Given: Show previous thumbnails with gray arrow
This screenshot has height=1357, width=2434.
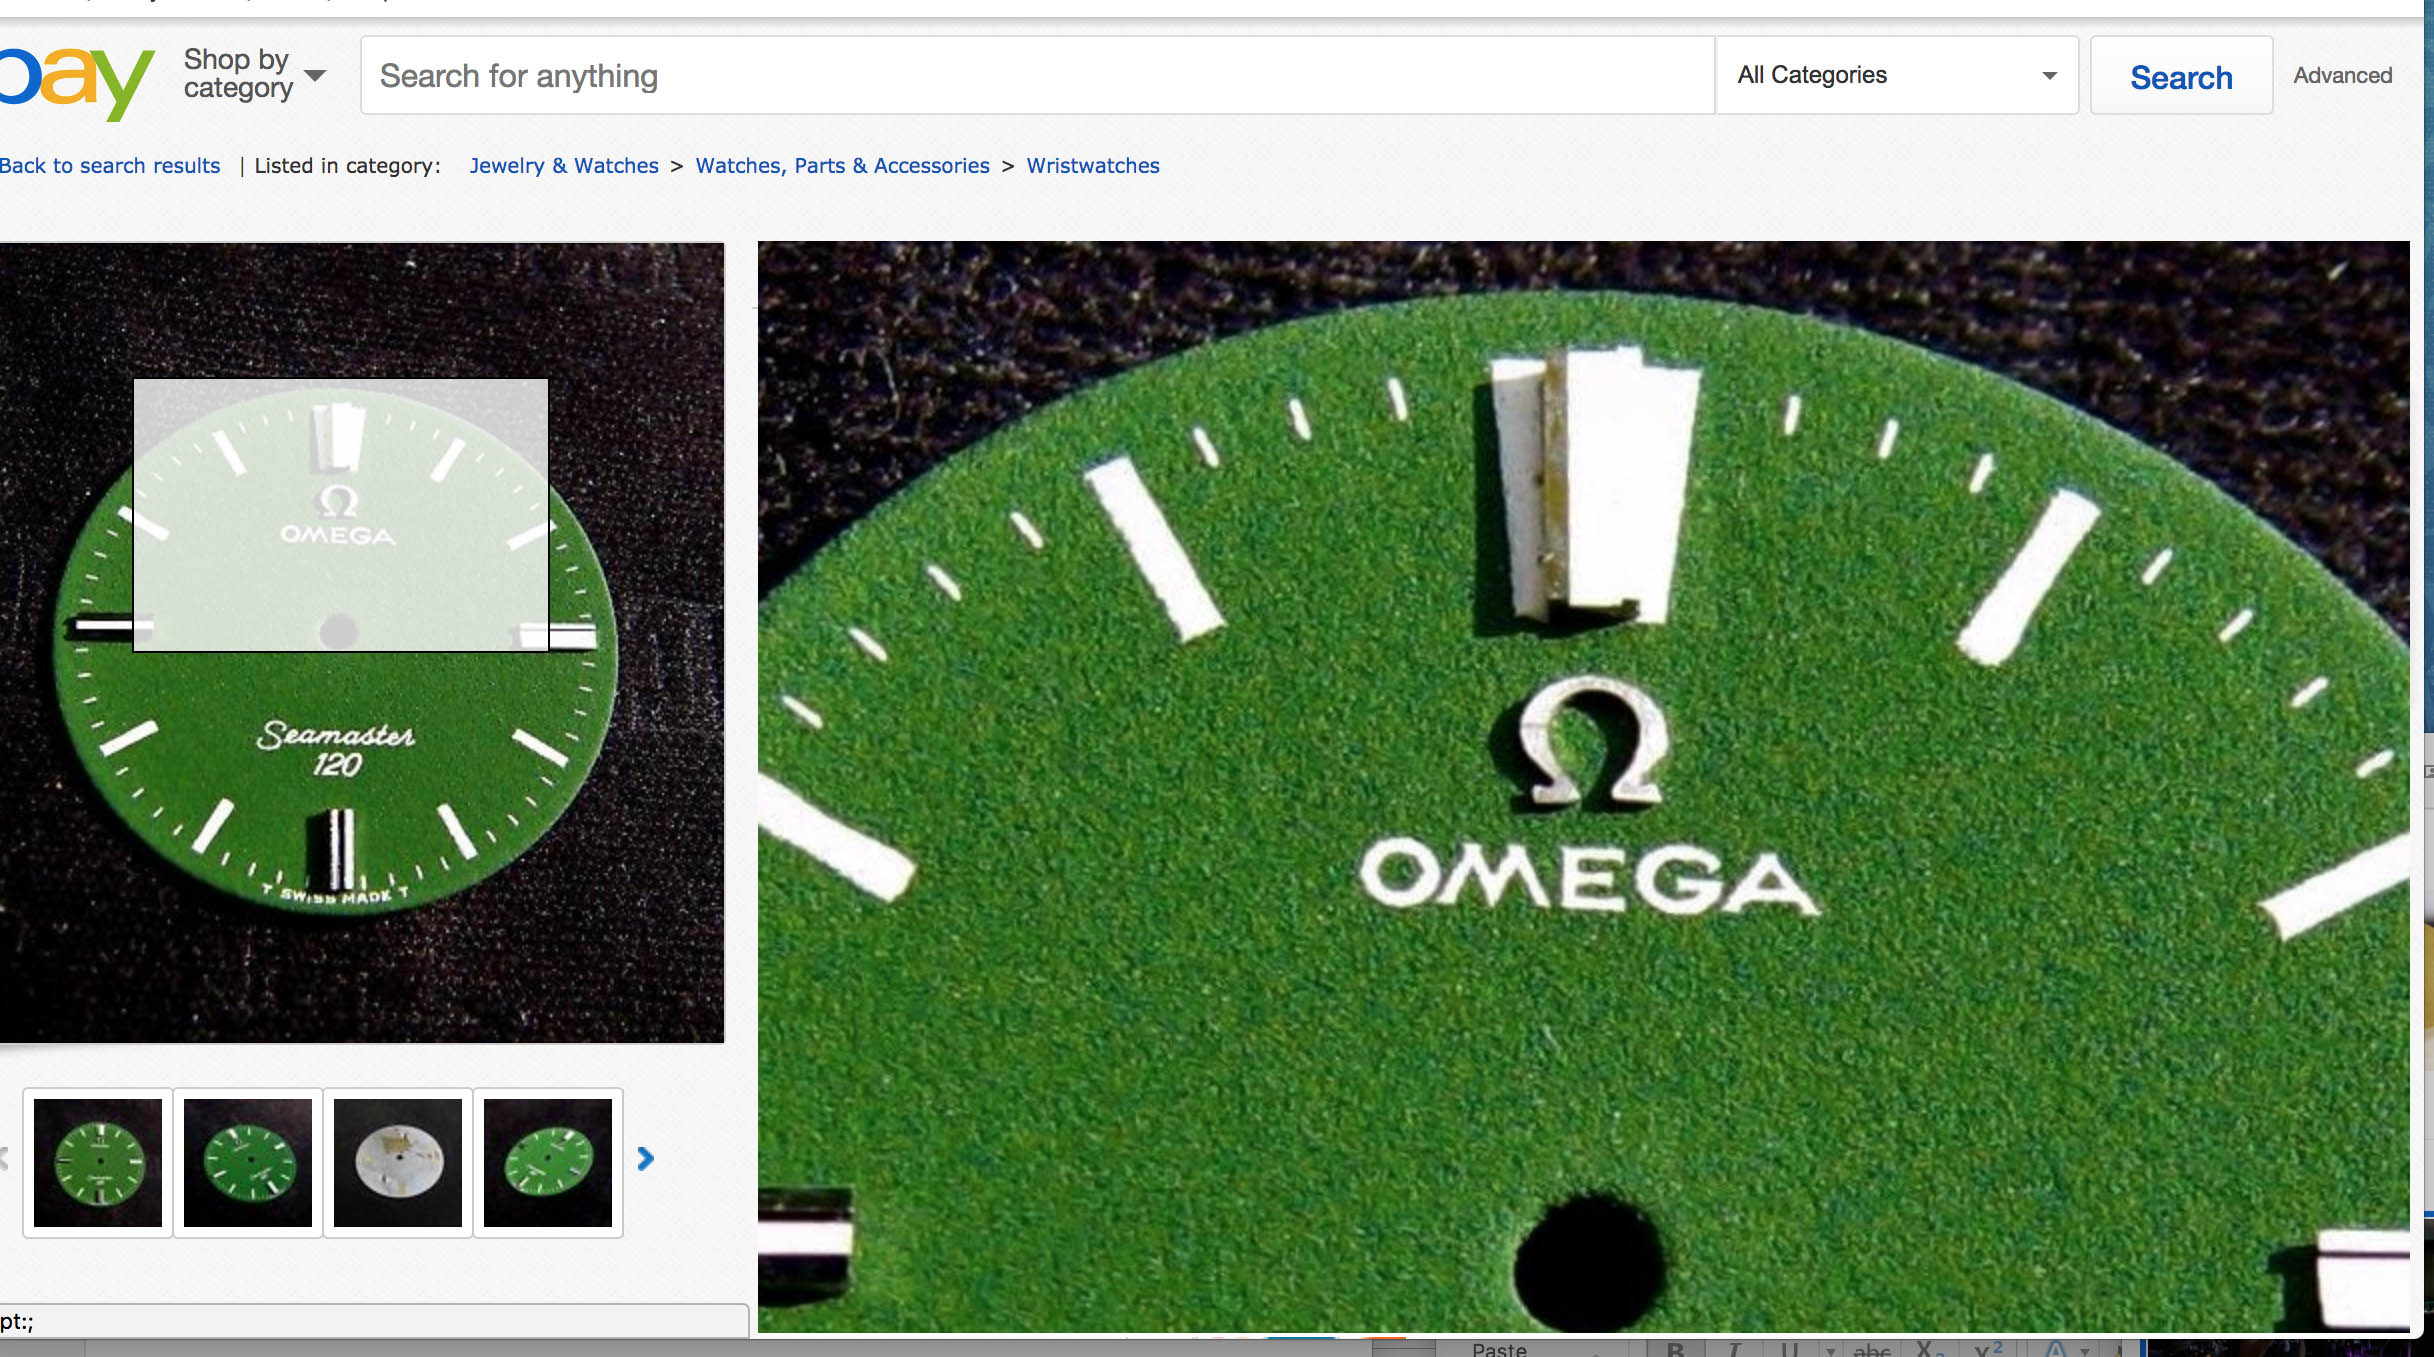Looking at the screenshot, I should pyautogui.click(x=4, y=1159).
